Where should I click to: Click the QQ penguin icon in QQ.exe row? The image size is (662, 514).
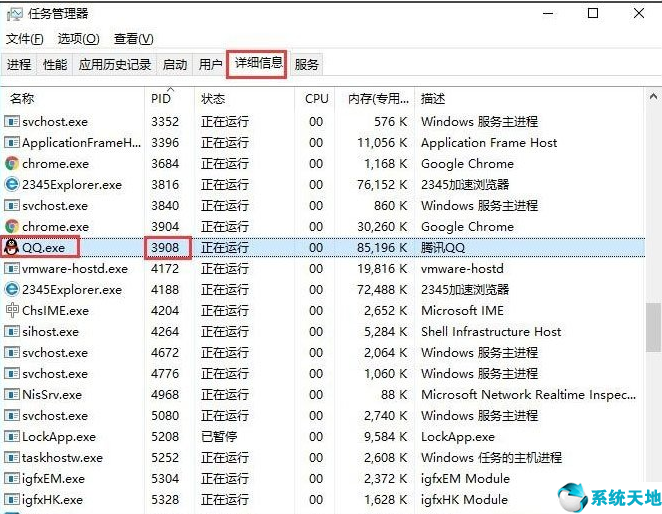(x=11, y=247)
